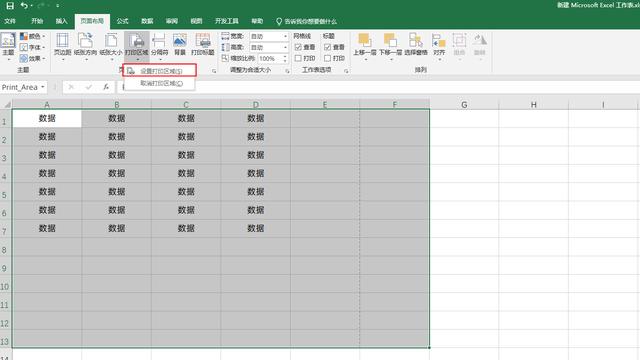Select row header 10
Viewport: 640px width, 360px height.
click(5, 287)
